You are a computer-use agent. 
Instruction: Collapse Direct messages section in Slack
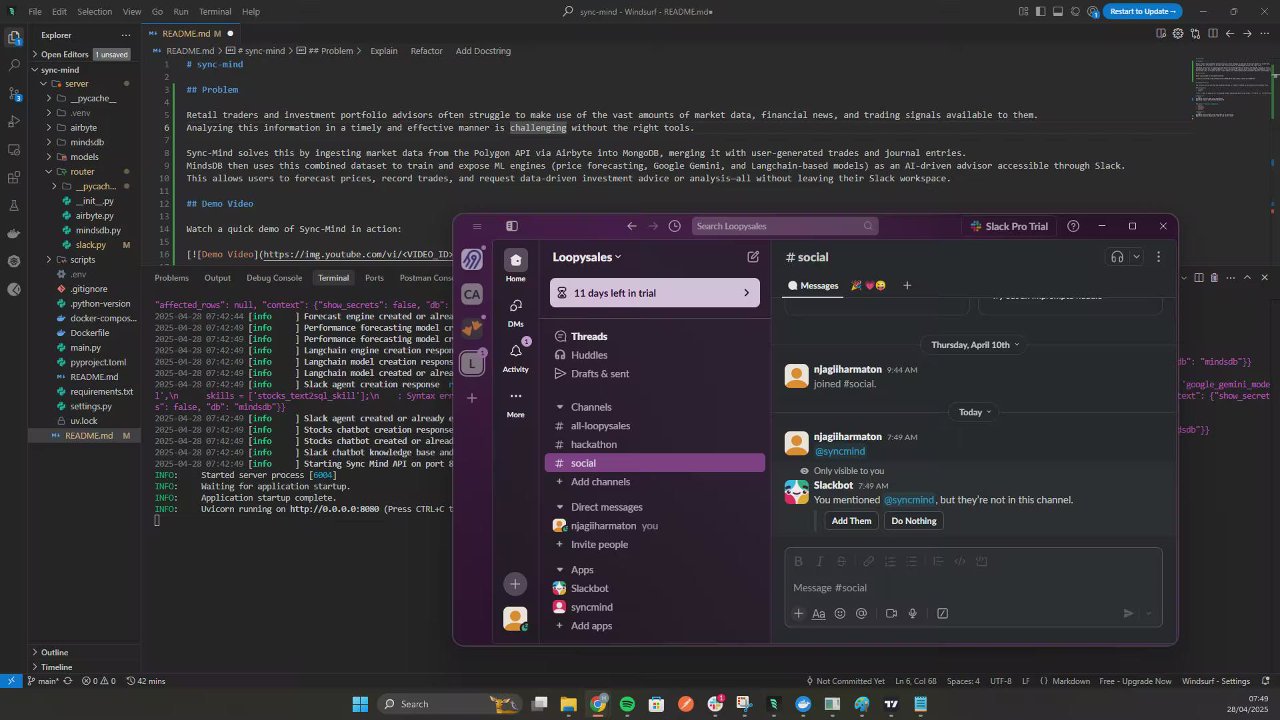(x=560, y=507)
